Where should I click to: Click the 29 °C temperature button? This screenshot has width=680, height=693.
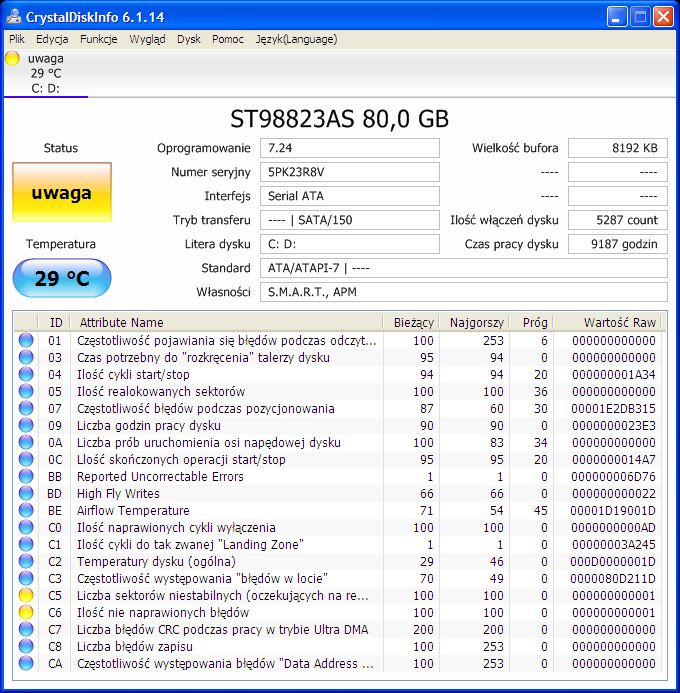point(62,278)
